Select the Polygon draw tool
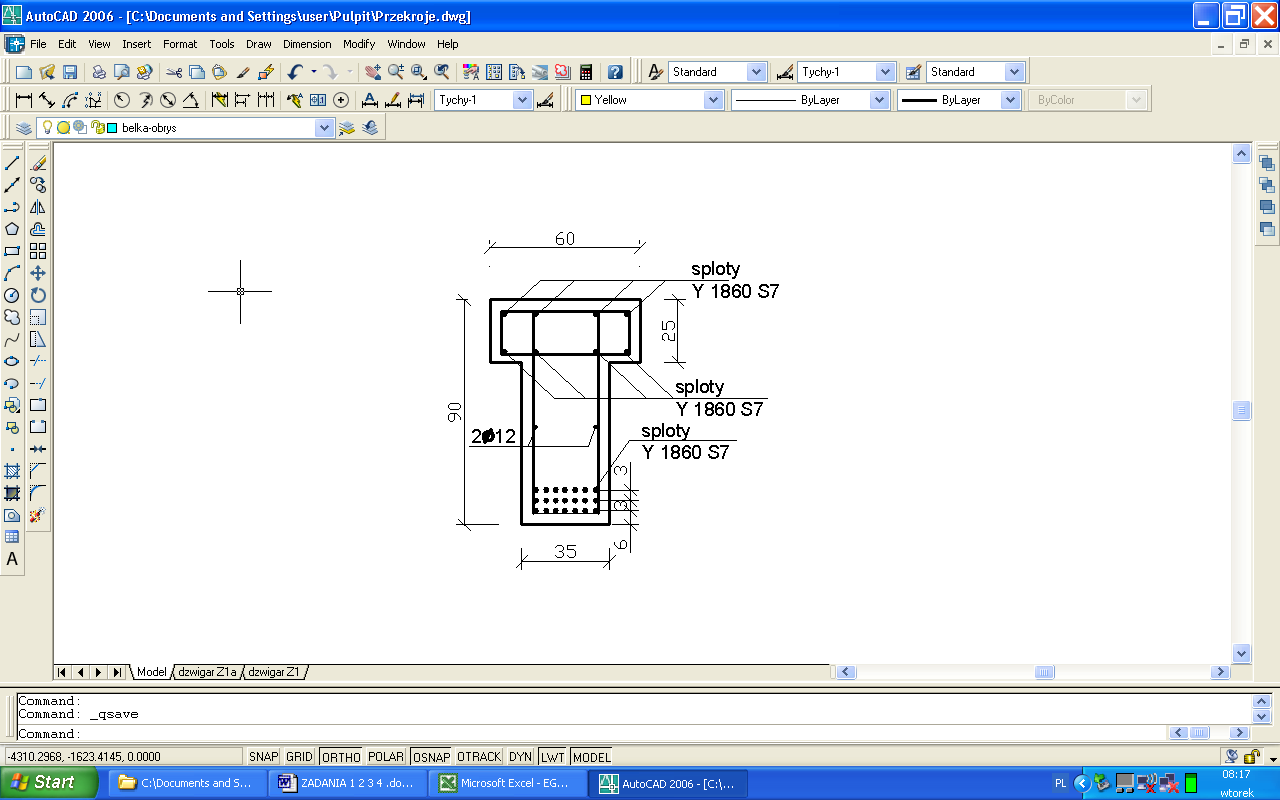The image size is (1280, 800). [x=12, y=229]
